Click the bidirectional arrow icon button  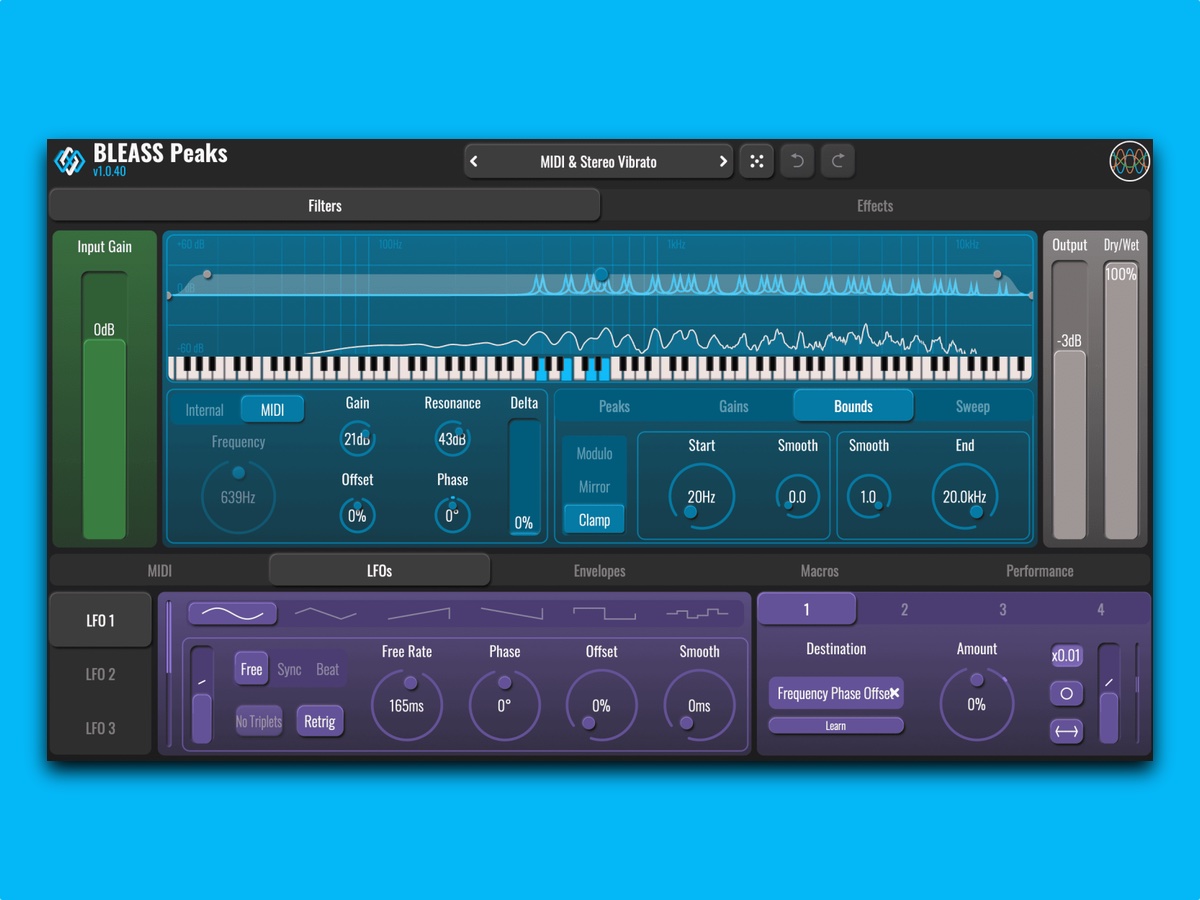(x=1066, y=731)
